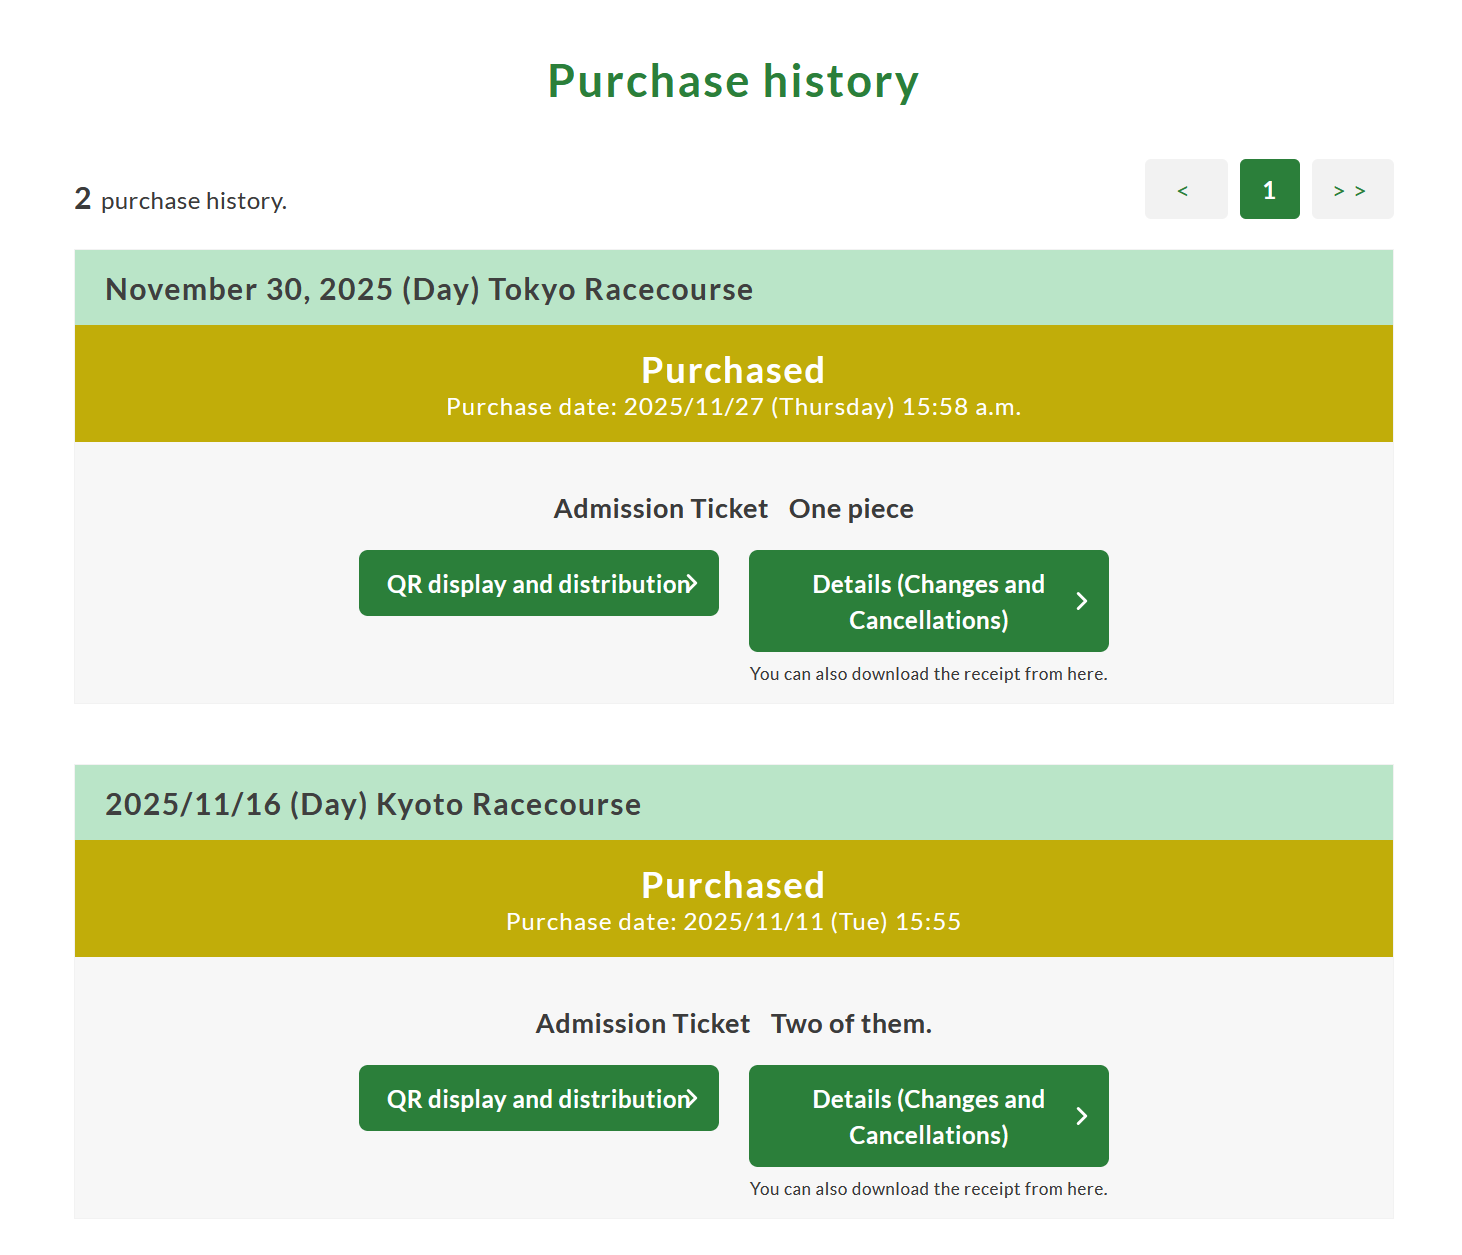Click the Purchased status label for Tokyo Racecourse

point(733,370)
